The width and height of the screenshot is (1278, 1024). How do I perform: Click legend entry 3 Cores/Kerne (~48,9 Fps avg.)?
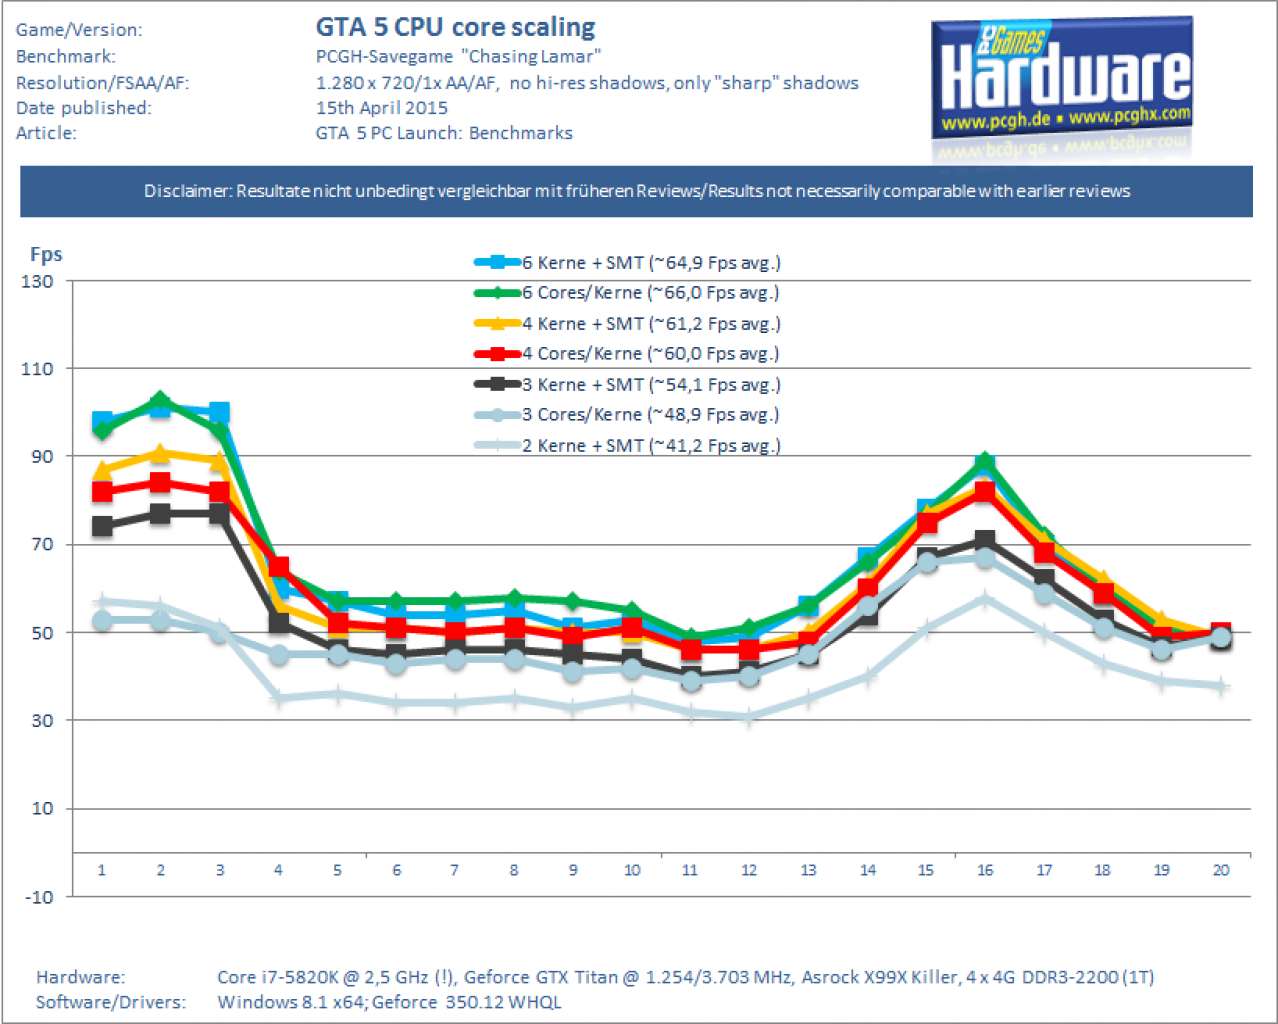pos(627,415)
